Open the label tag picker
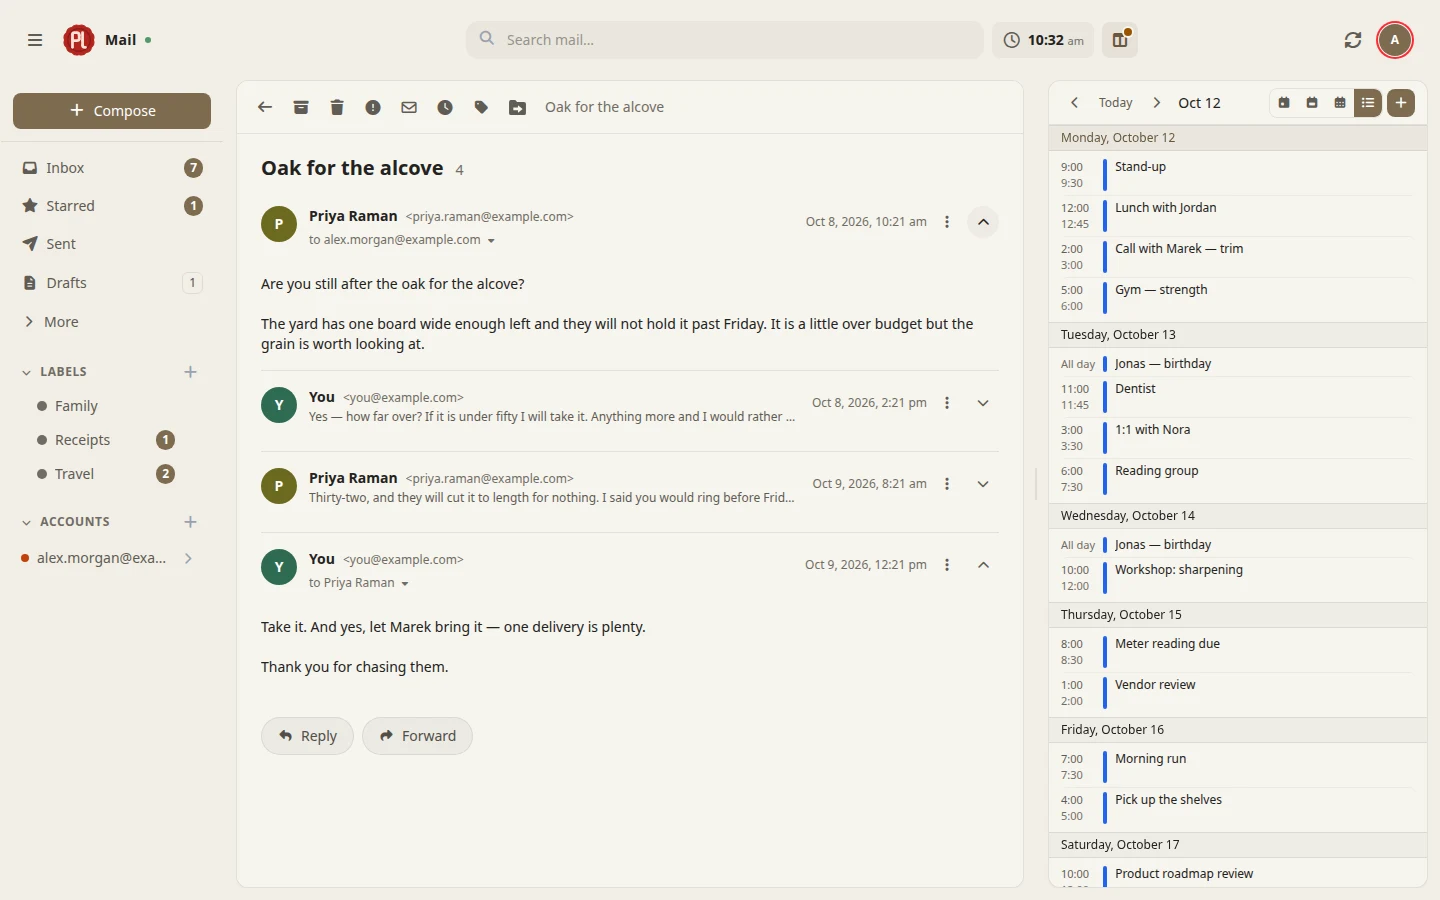 pos(481,107)
